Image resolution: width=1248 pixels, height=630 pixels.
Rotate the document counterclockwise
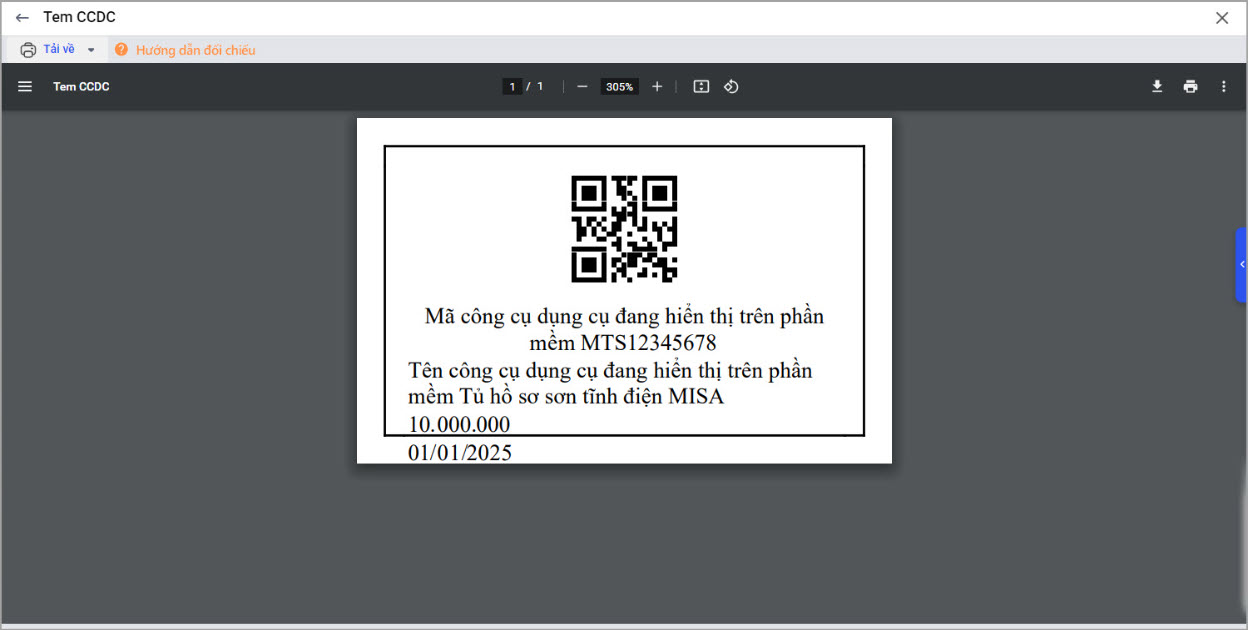click(731, 87)
